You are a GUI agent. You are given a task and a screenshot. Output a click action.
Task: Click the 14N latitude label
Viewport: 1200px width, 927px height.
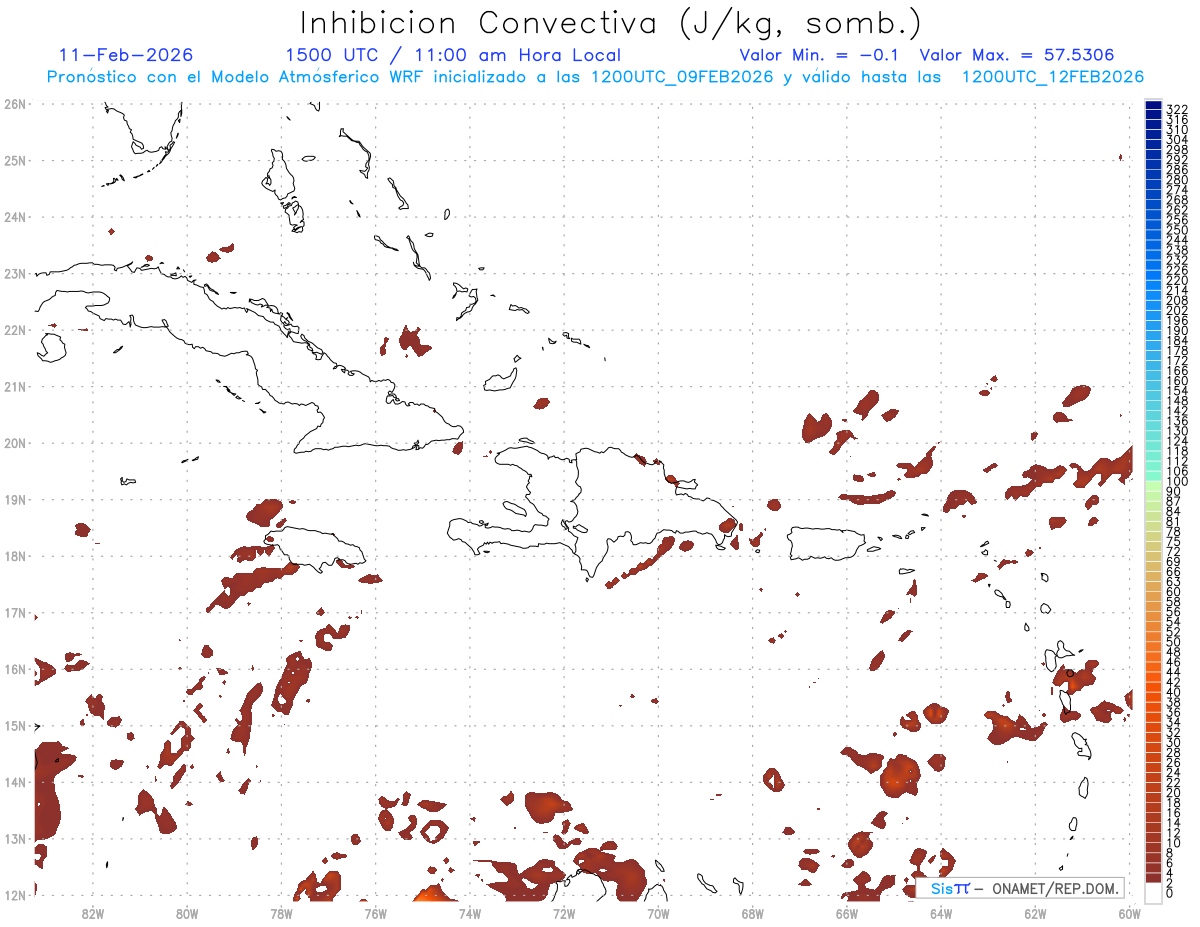click(x=15, y=782)
